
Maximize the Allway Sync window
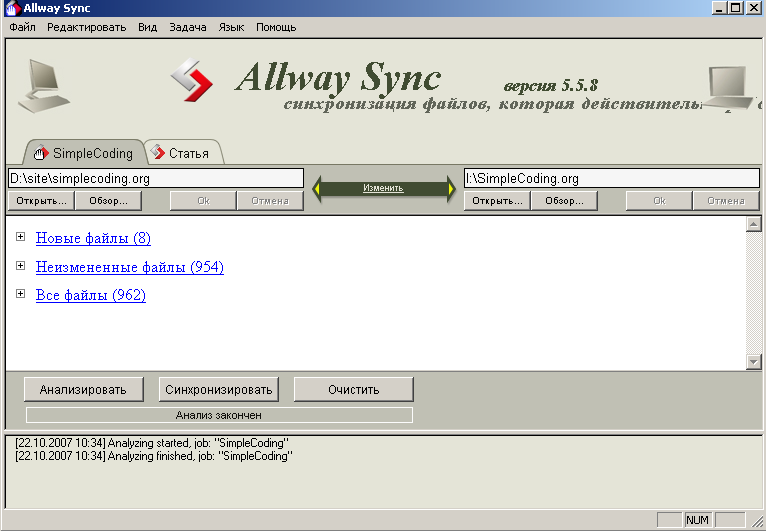pyautogui.click(x=735, y=8)
